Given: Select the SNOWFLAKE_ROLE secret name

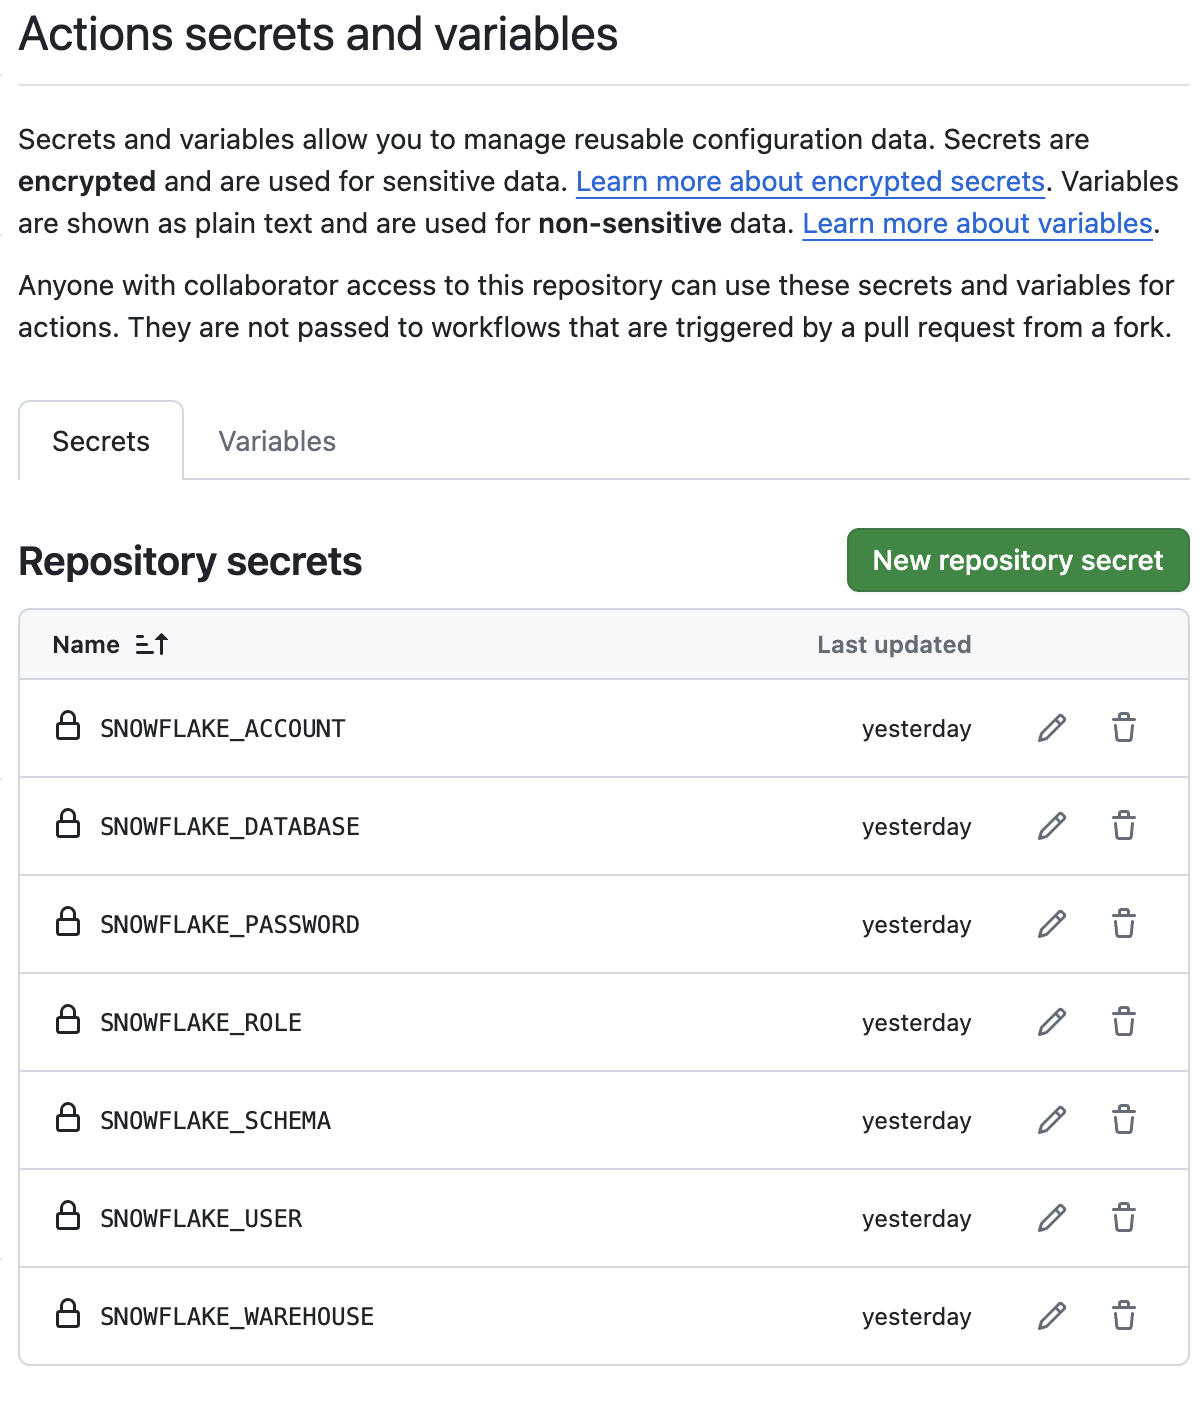Looking at the screenshot, I should (x=201, y=1023).
